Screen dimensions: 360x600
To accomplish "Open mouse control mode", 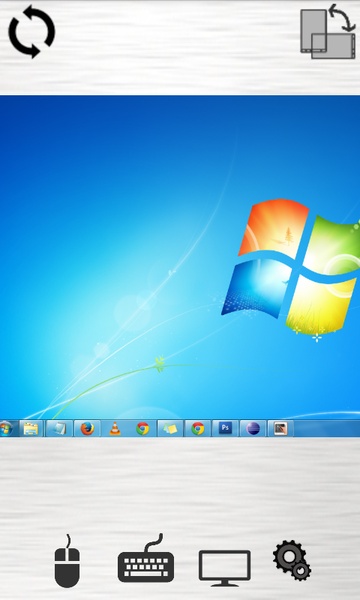I will pyautogui.click(x=67, y=561).
